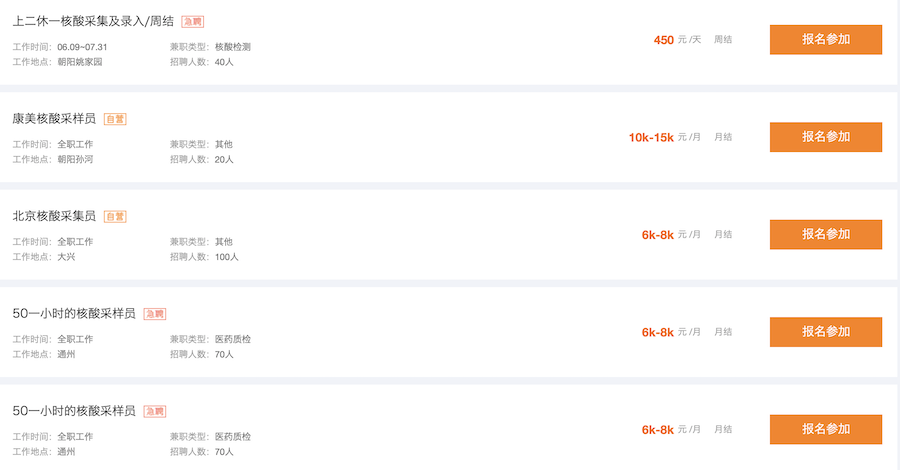Screen dimensions: 900x470
Task: Open the 上二休一核酸采集及录入/周结 job title
Action: tap(94, 21)
